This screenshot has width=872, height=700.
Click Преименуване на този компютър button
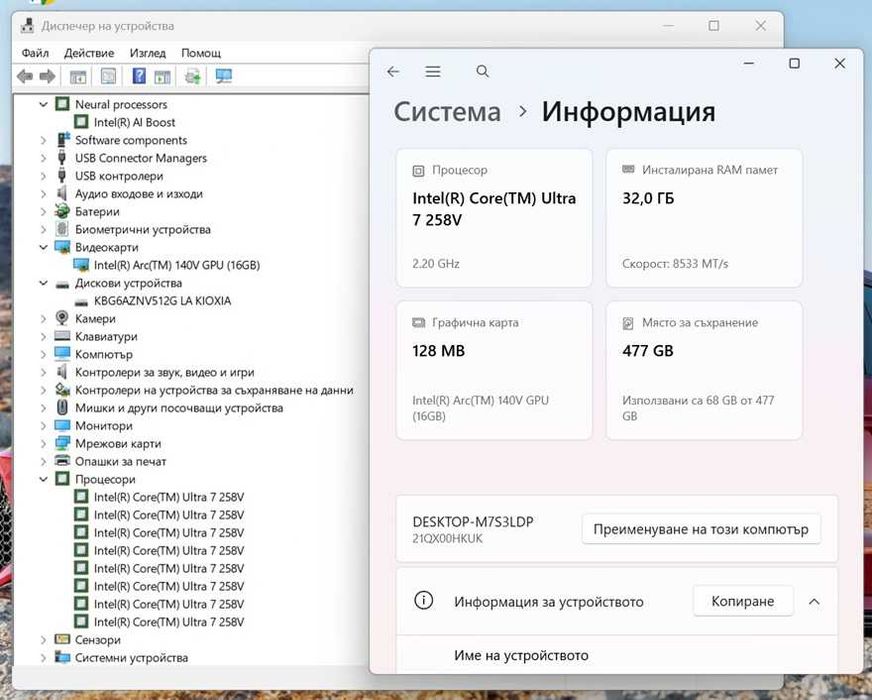pyautogui.click(x=701, y=529)
